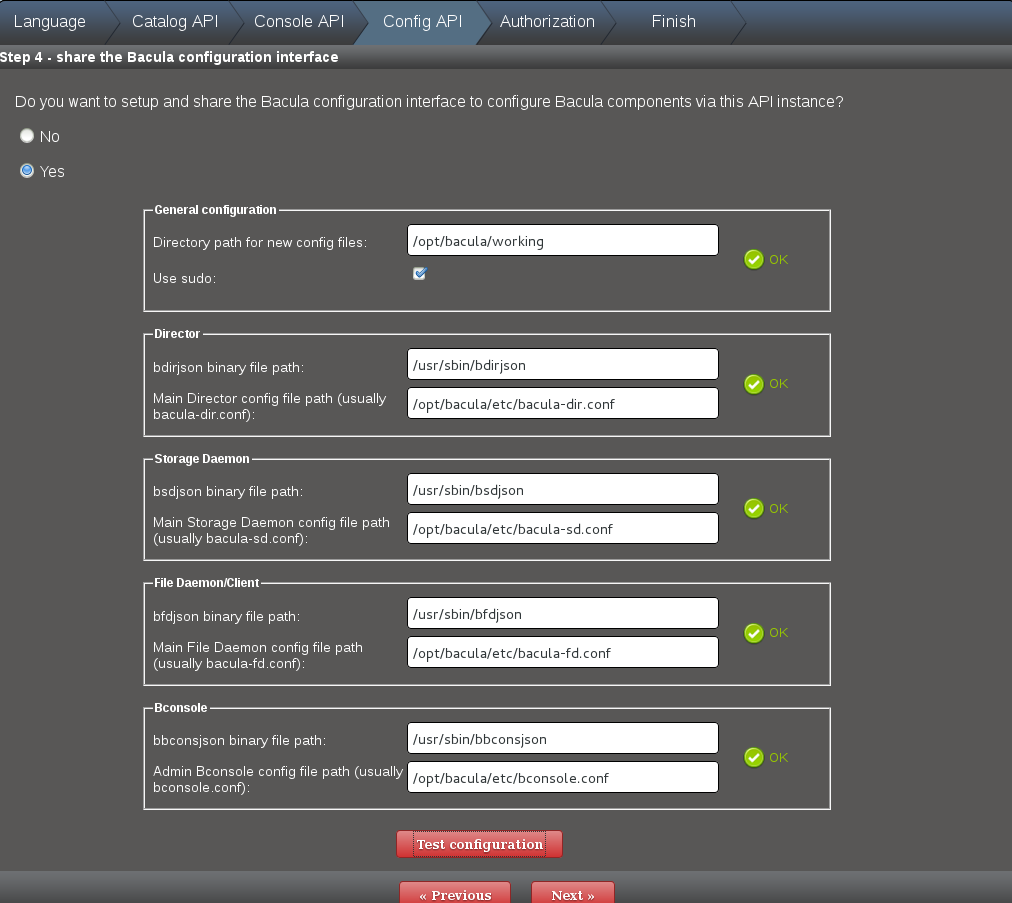Click the 'bbconsjson binary file path:' label
The width and height of the screenshot is (1012, 903).
click(239, 740)
